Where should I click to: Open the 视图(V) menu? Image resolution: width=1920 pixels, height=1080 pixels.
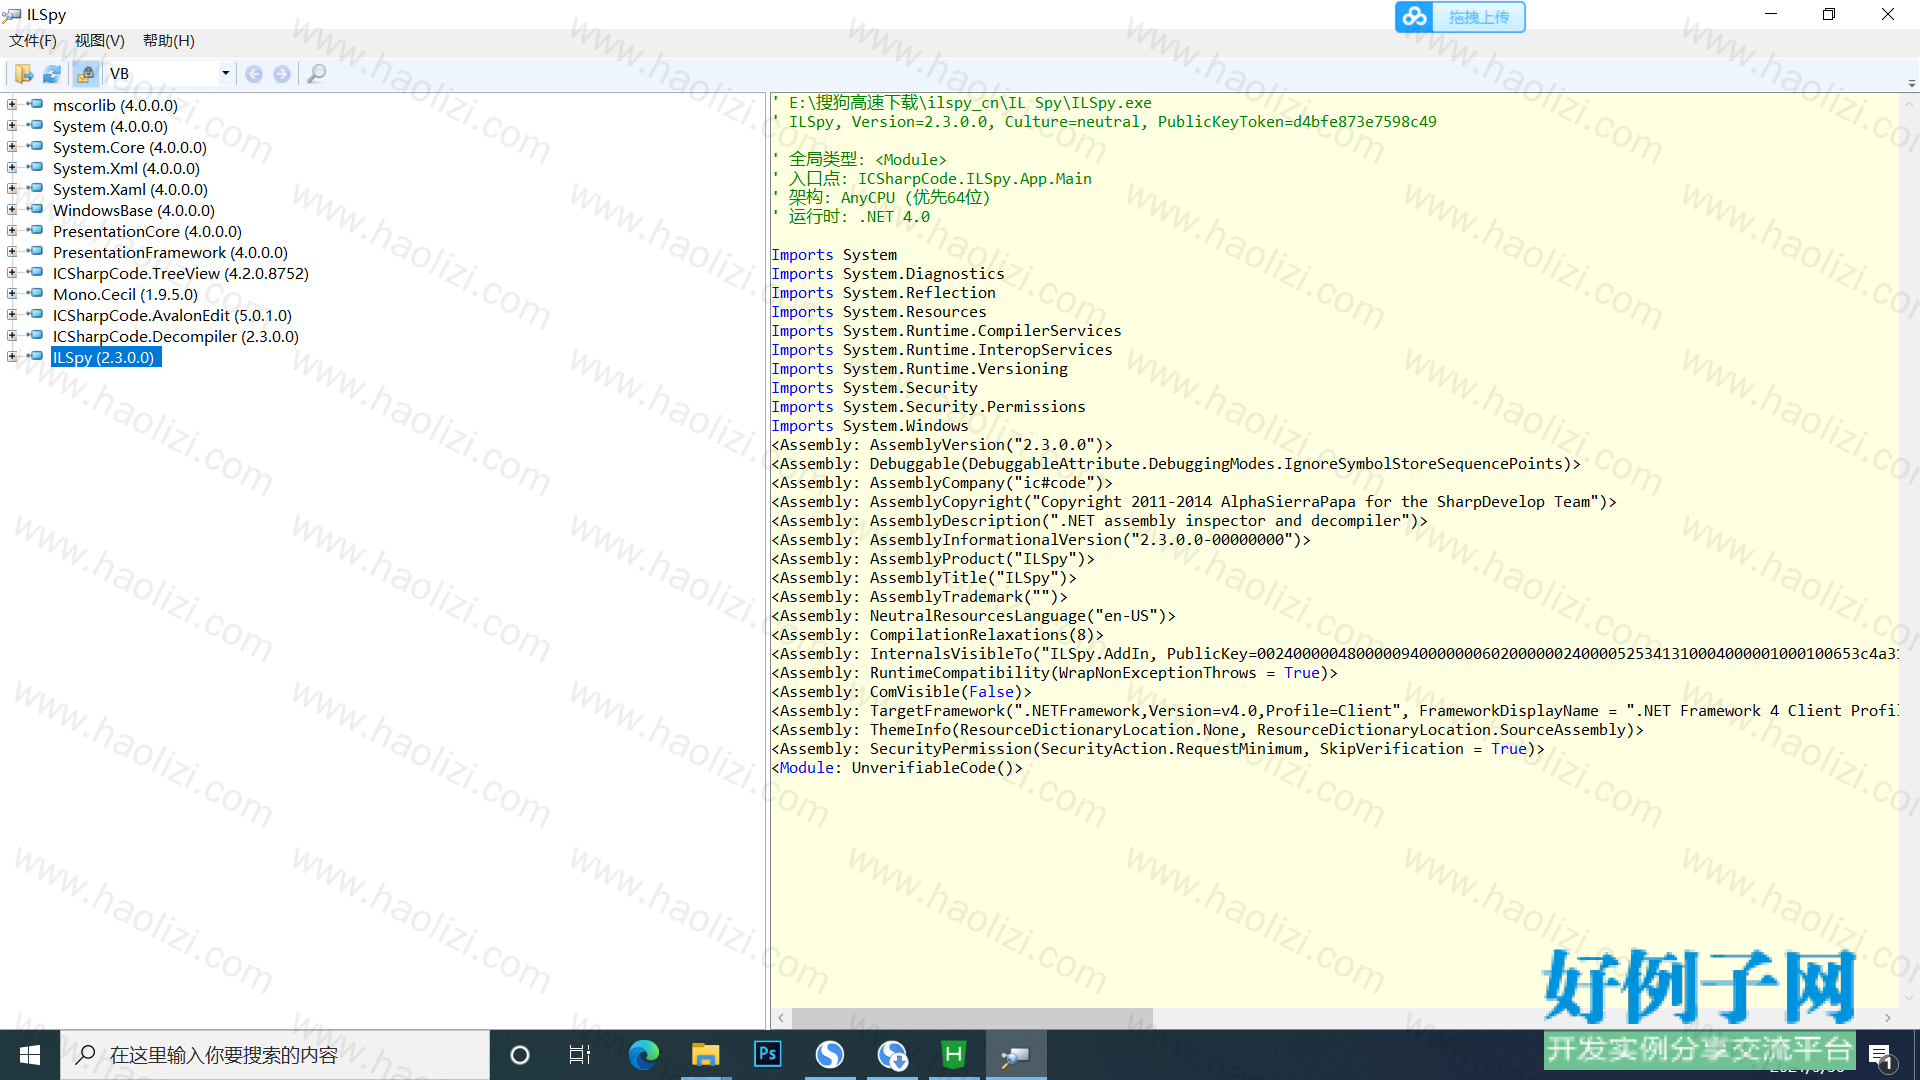100,41
